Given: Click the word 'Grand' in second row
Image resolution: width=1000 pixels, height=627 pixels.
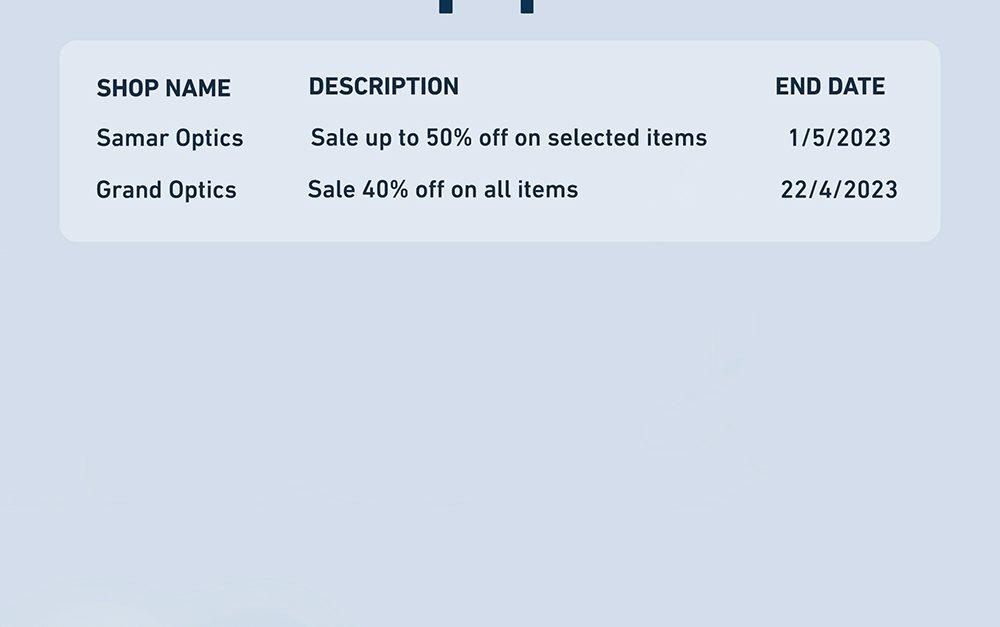Looking at the screenshot, I should click(128, 189).
